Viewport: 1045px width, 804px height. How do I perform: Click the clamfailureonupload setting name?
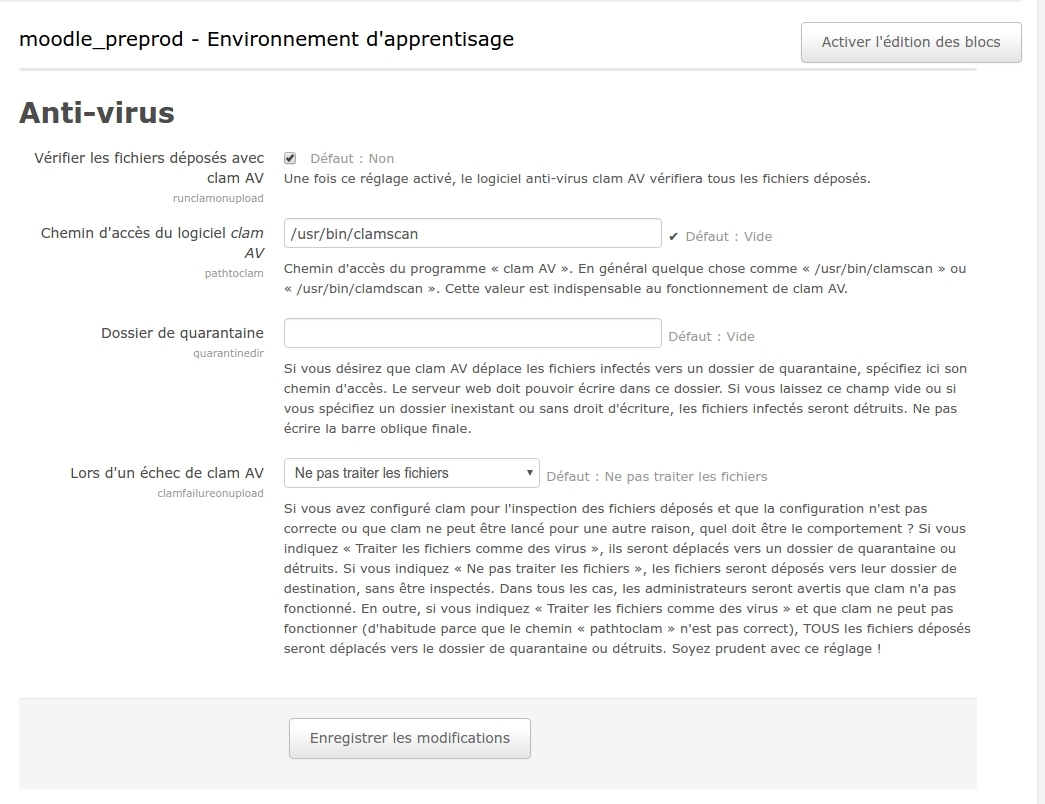tap(210, 493)
